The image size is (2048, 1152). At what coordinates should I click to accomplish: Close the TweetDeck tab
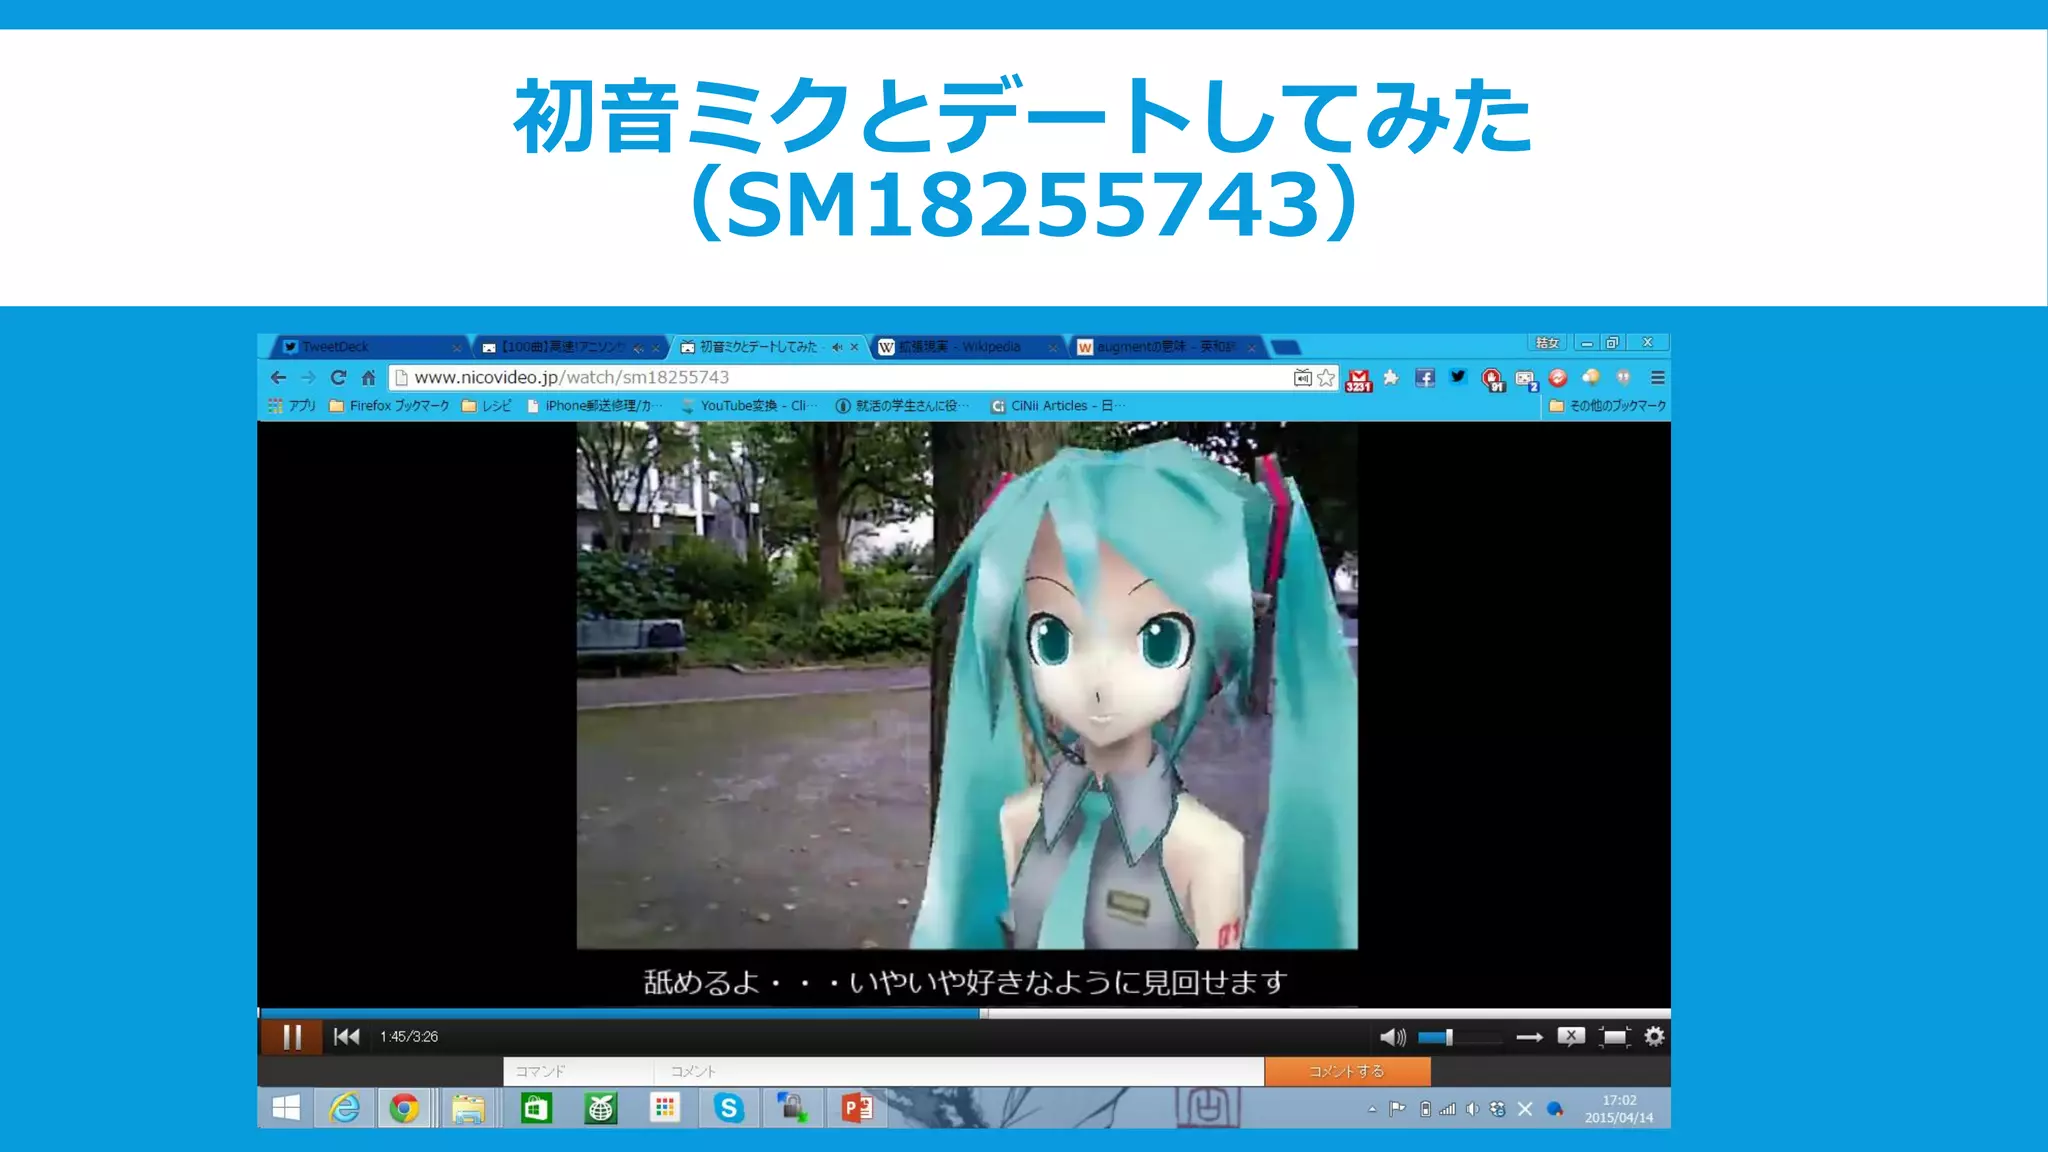click(x=457, y=347)
